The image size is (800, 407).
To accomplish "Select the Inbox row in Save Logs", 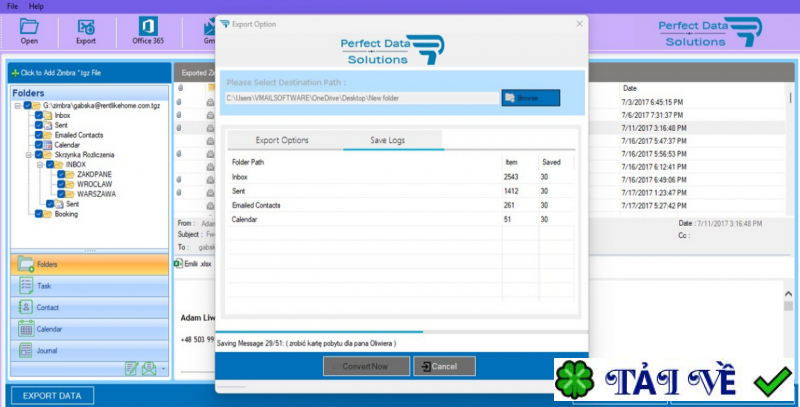I will click(x=401, y=177).
